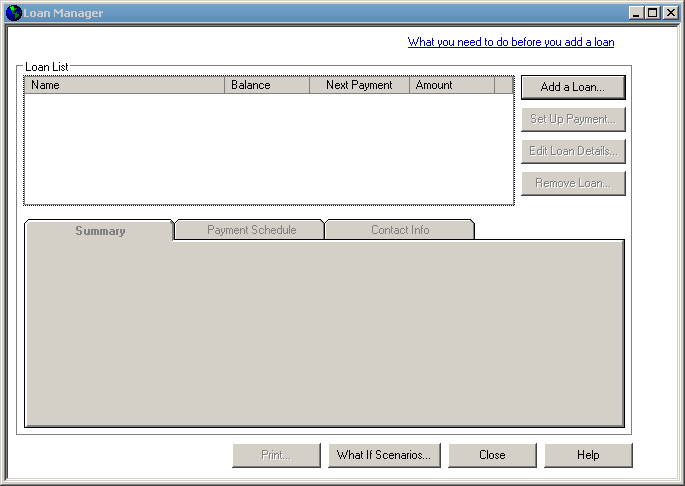685x486 pixels.
Task: Close the window with title bar X
Action: pyautogui.click(x=670, y=13)
